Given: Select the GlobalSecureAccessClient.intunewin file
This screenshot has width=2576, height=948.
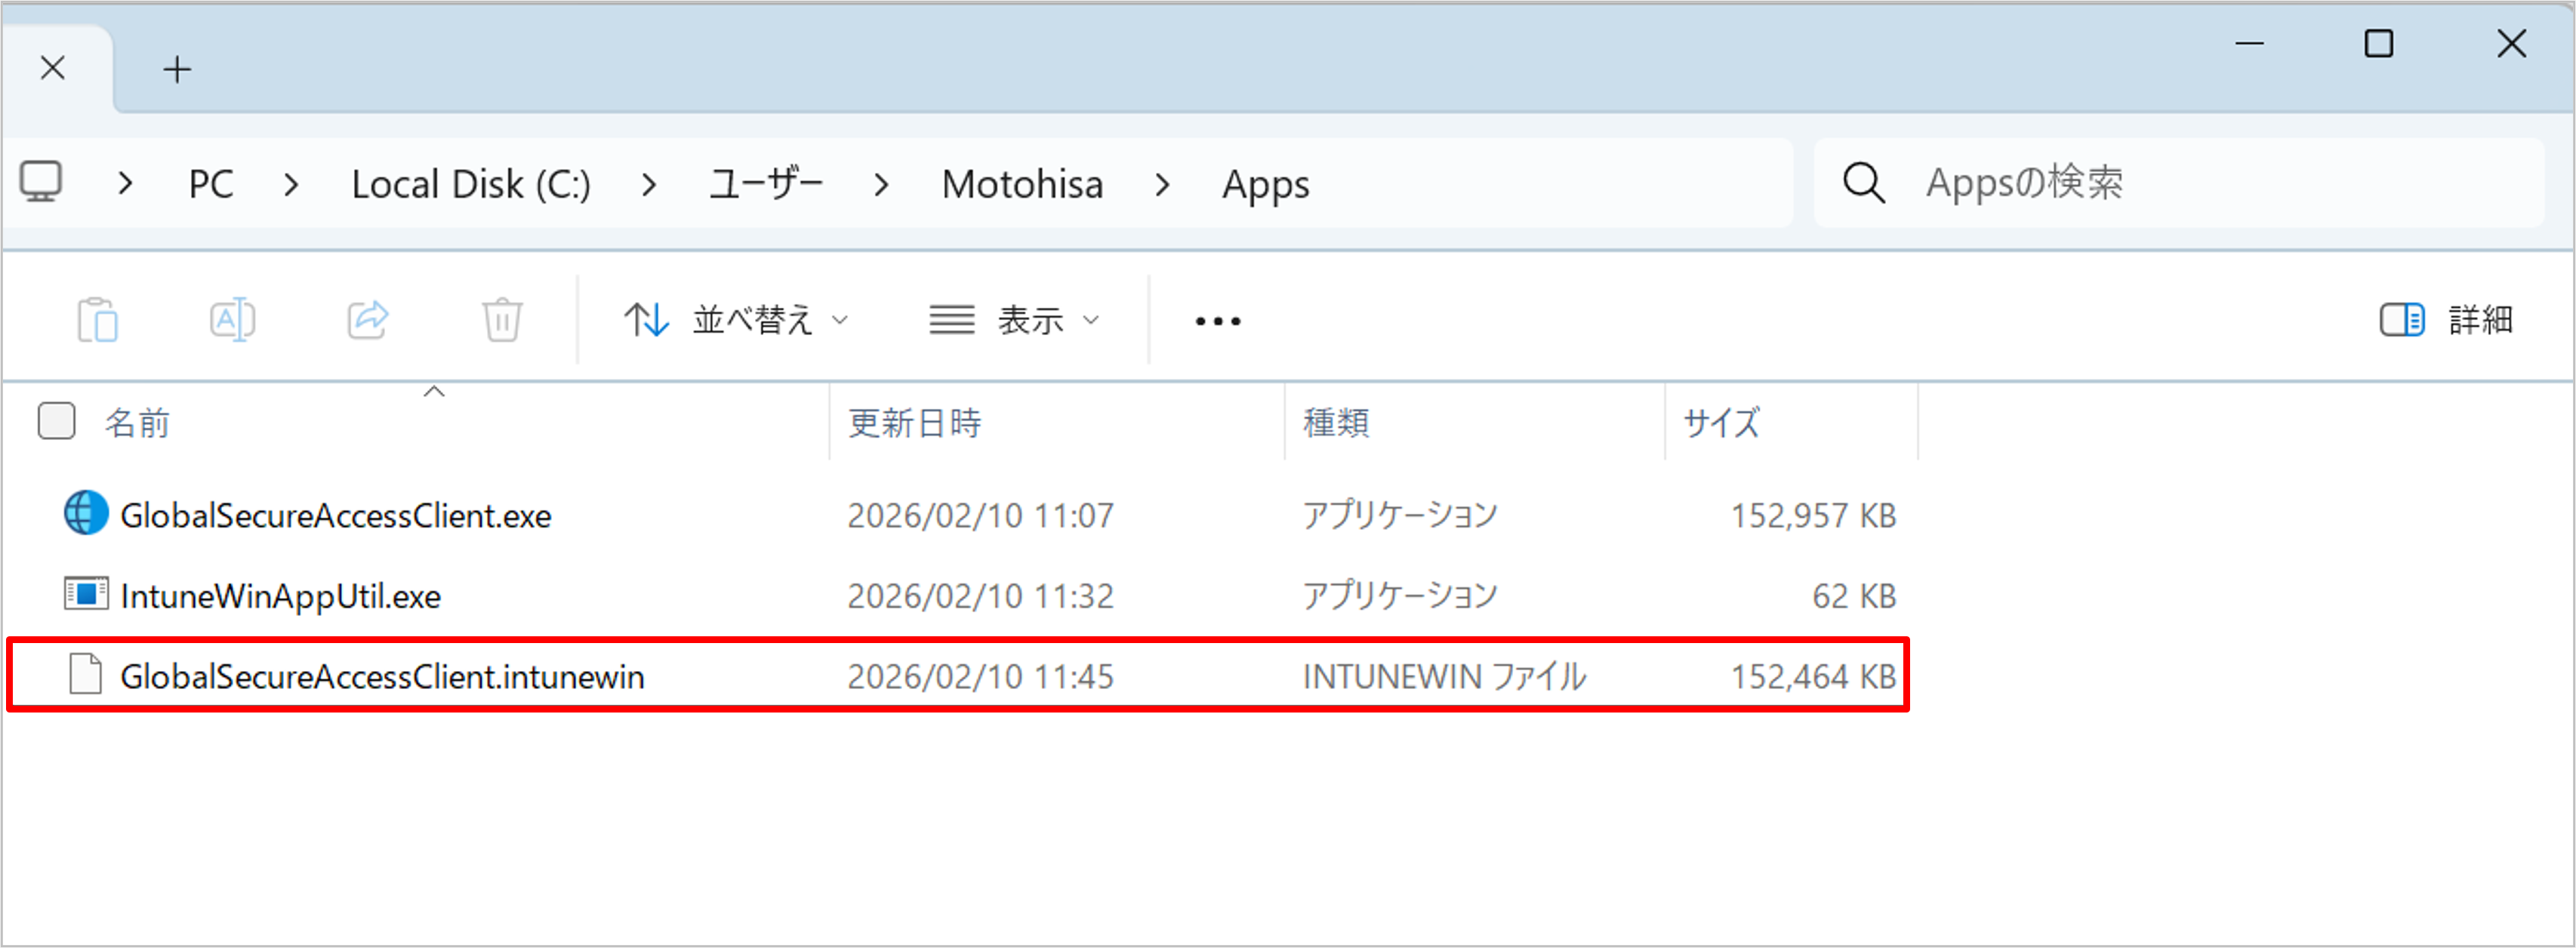Looking at the screenshot, I should 382,677.
